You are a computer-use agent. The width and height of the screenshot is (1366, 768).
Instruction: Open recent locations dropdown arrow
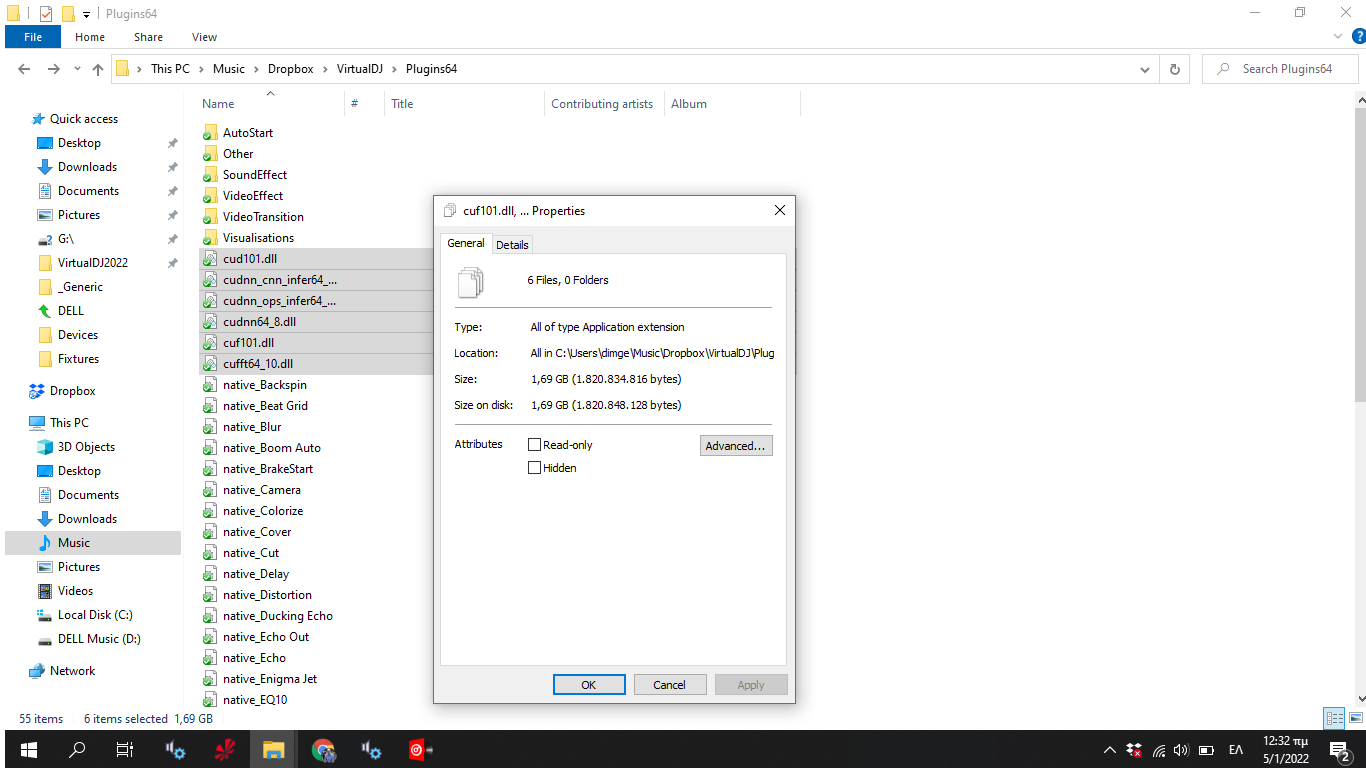pyautogui.click(x=78, y=69)
